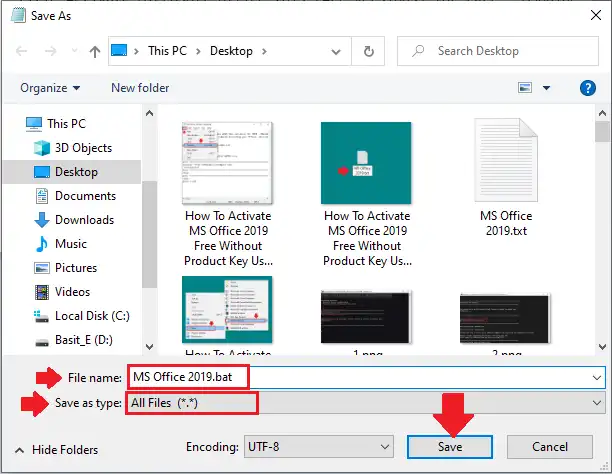Click the Basit_E drive icon
Viewport: 612px width, 474px height.
42,342
